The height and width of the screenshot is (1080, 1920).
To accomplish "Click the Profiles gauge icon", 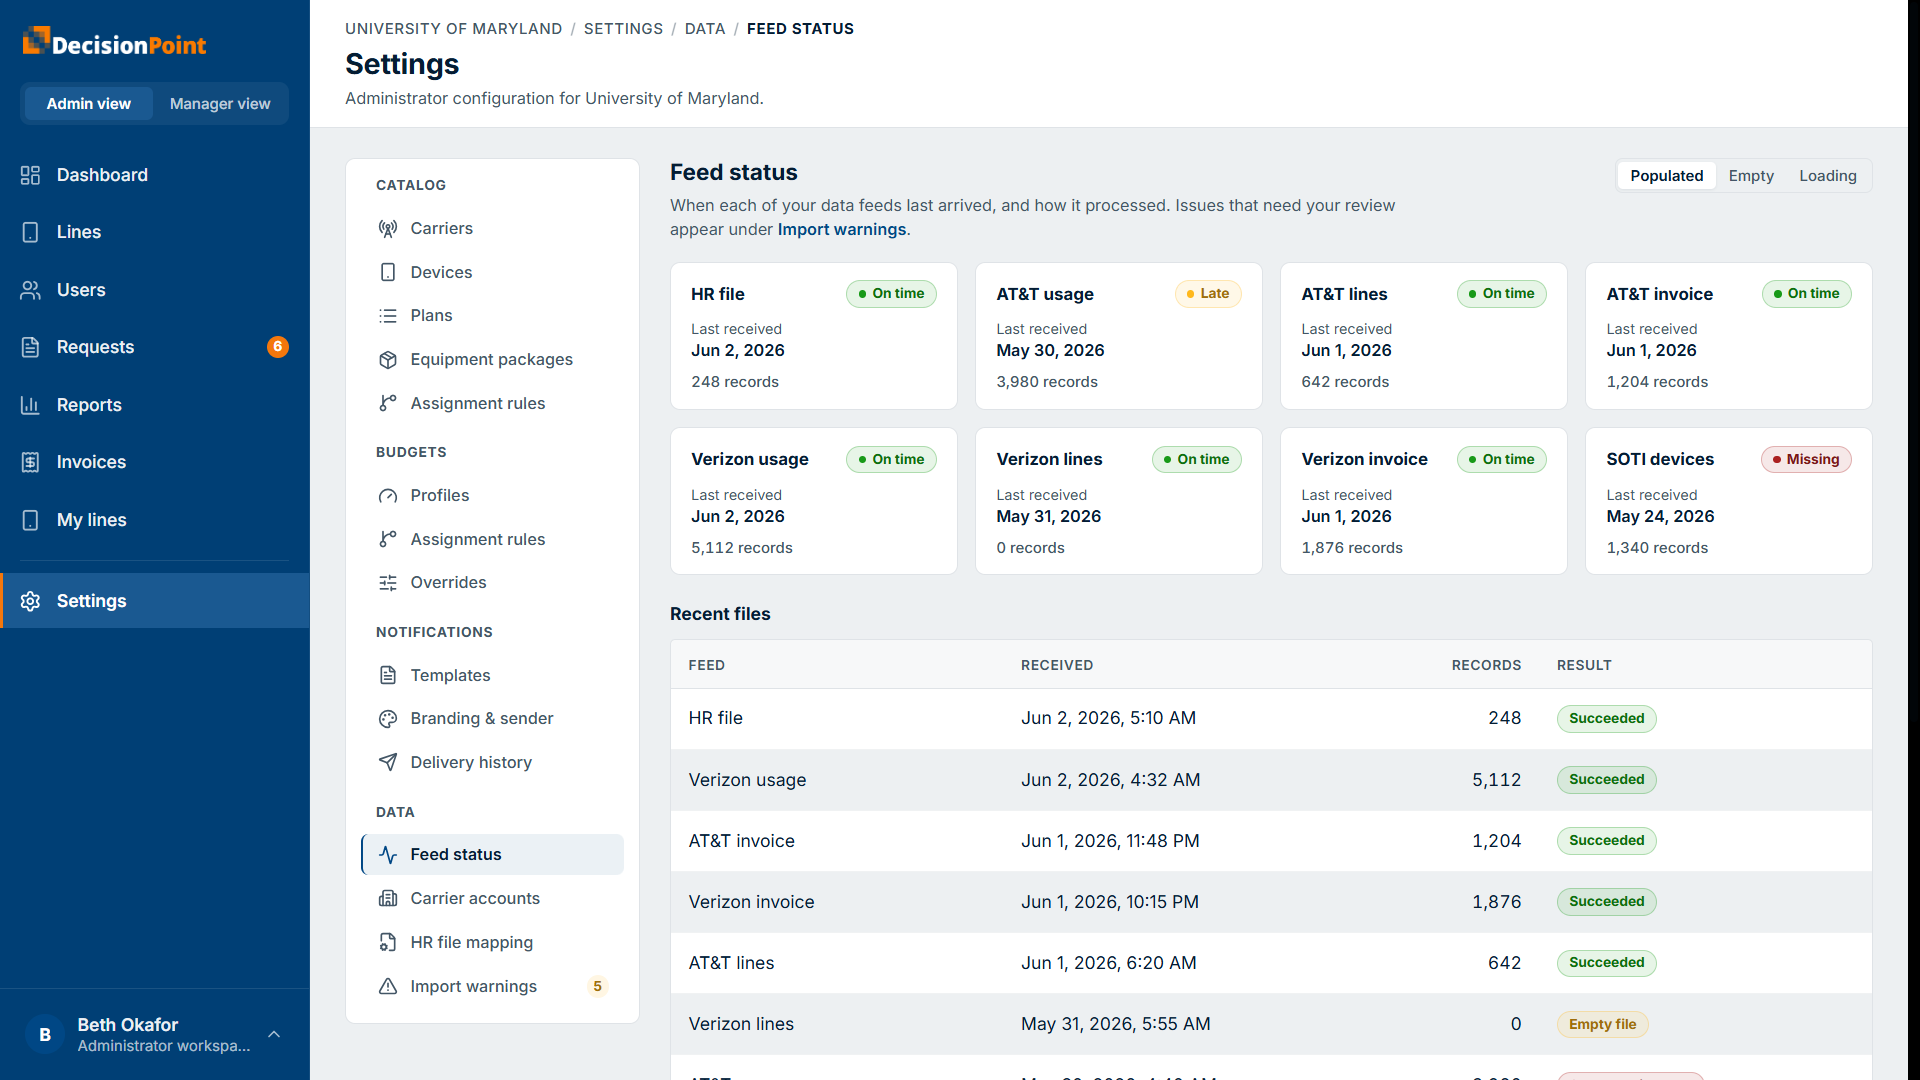I will tap(388, 495).
